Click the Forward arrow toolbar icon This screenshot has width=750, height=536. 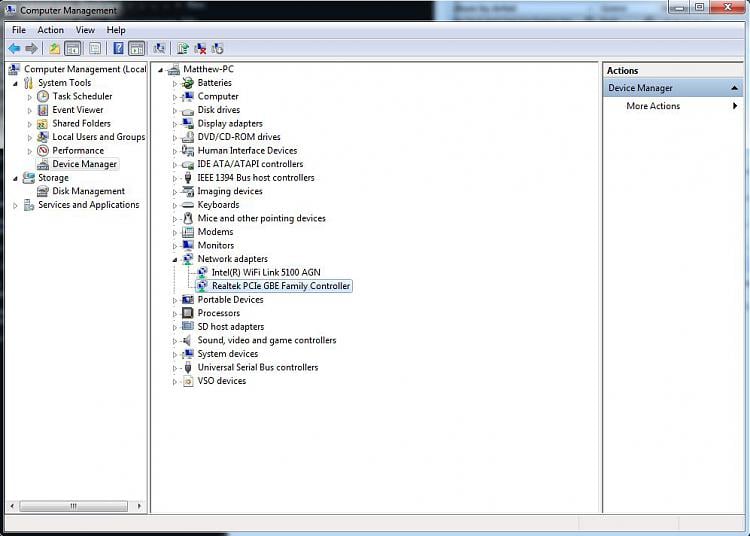[31, 48]
